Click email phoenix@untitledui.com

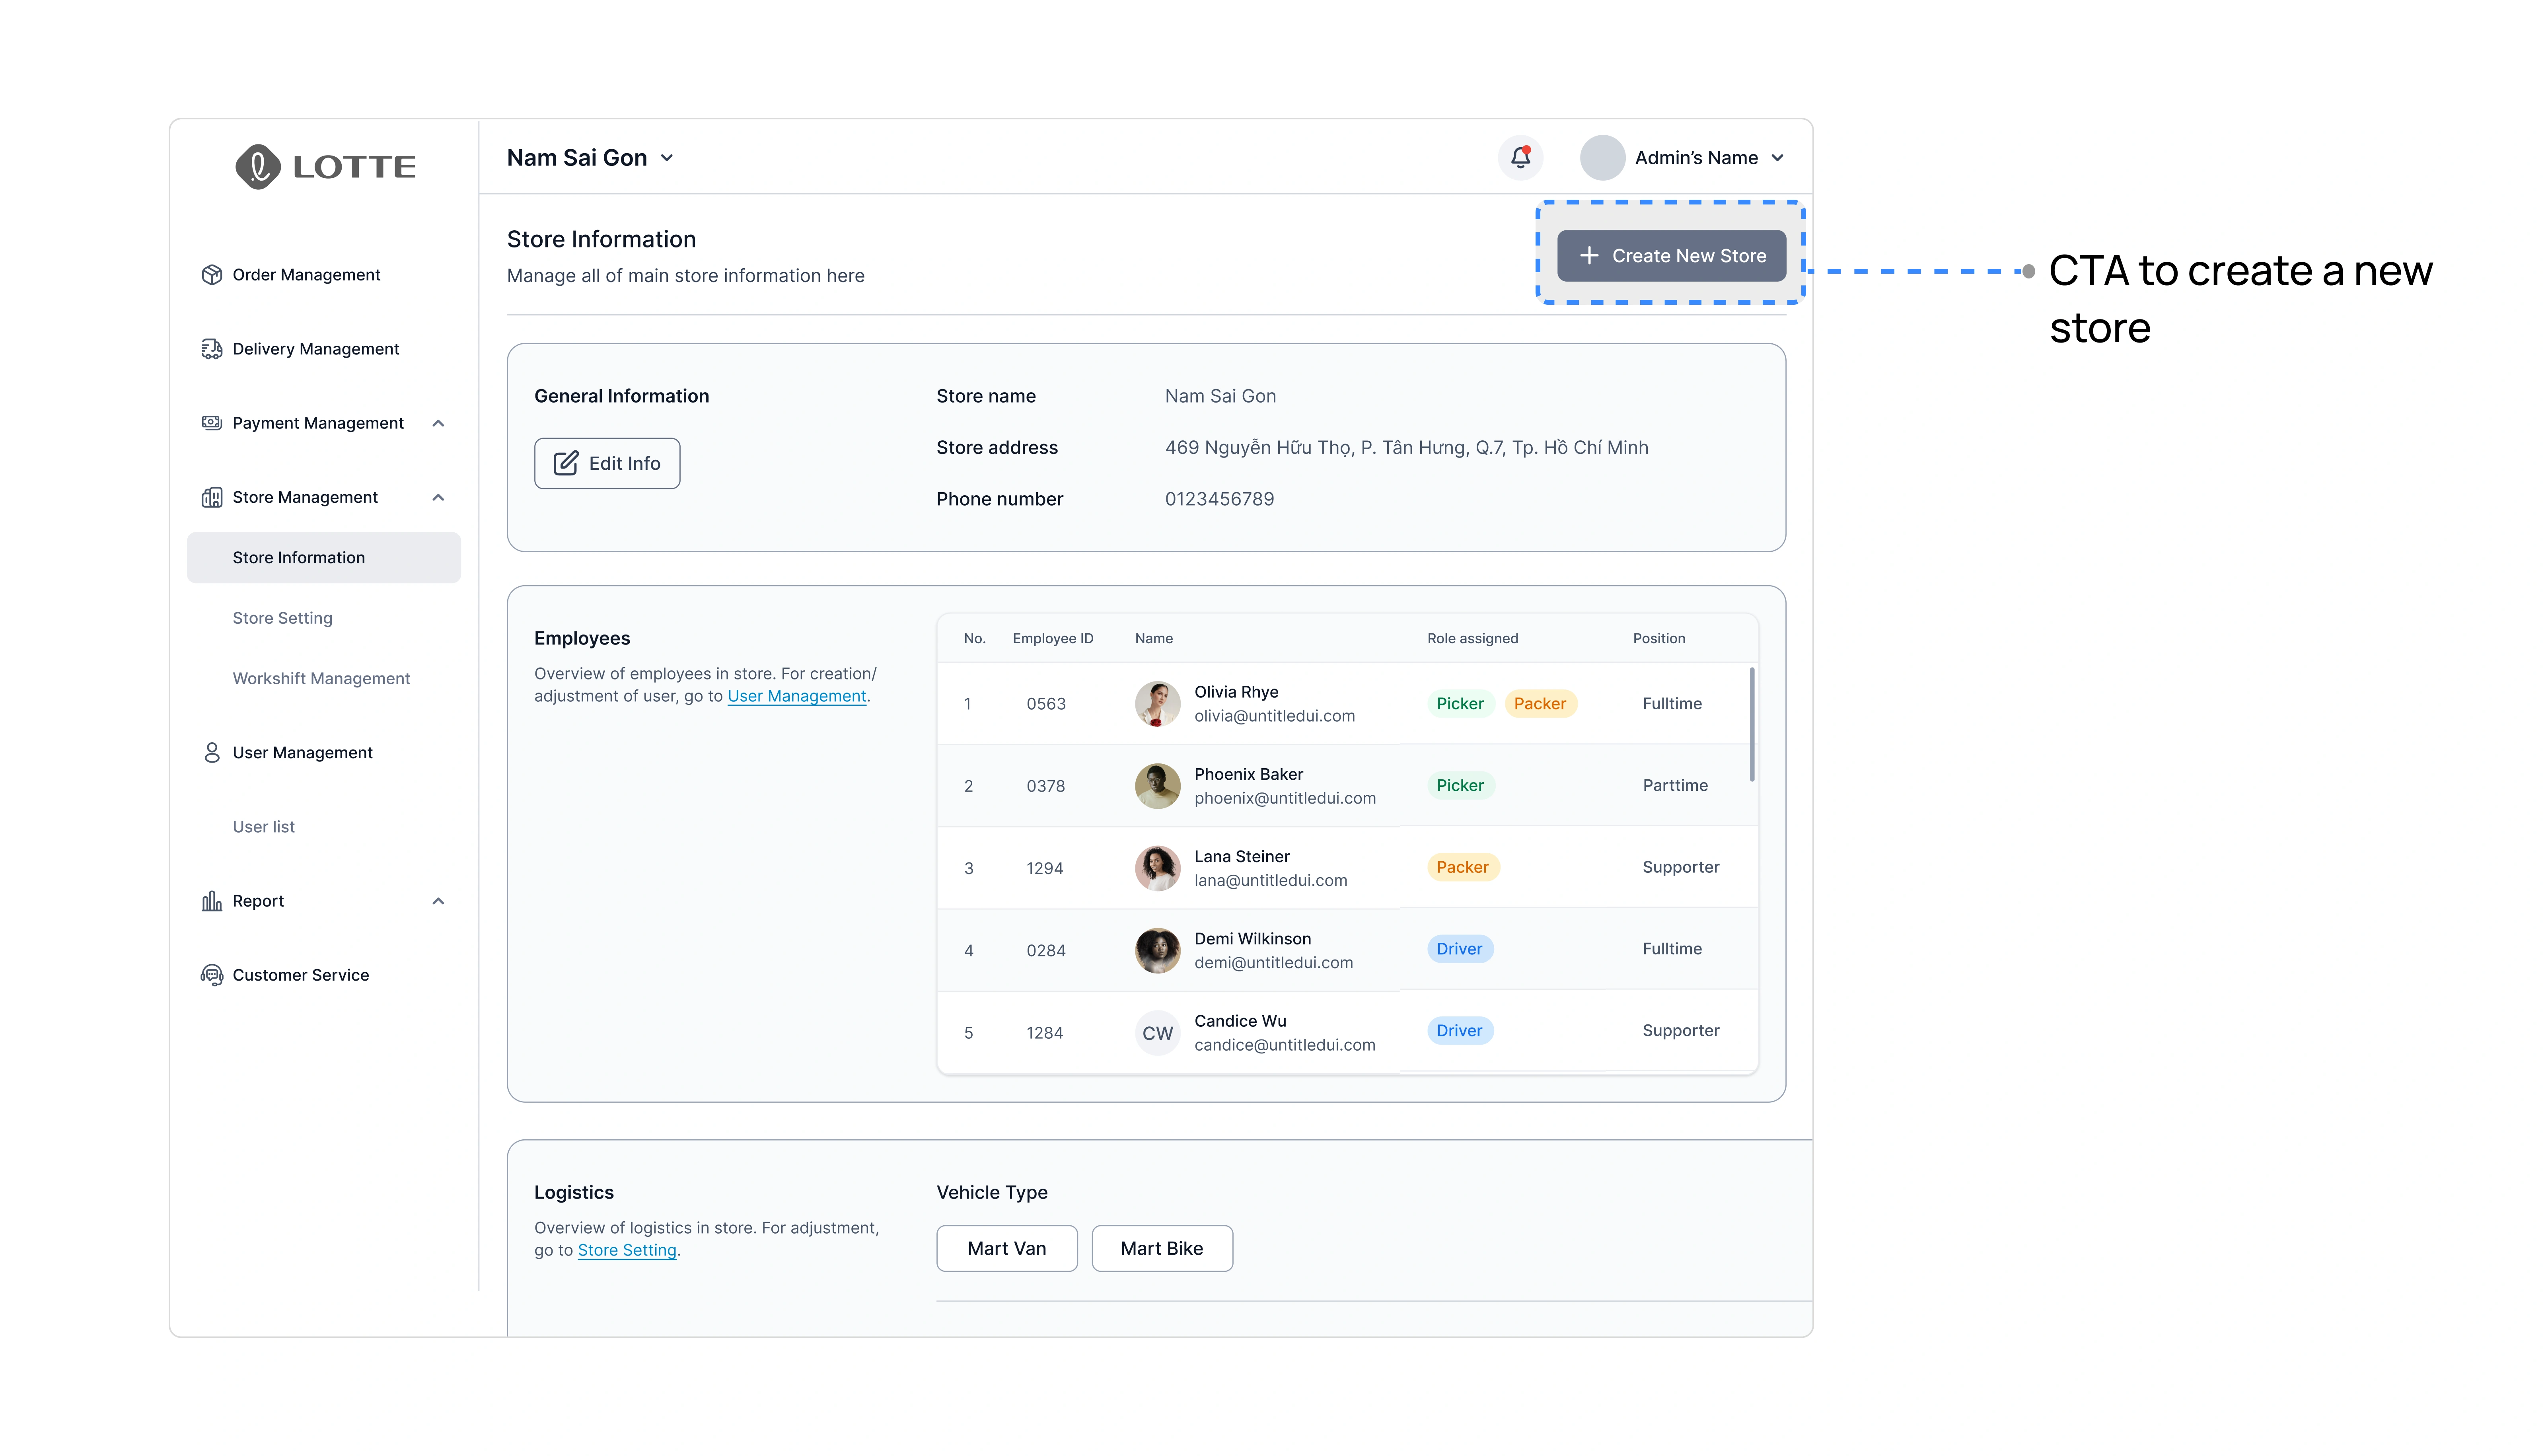click(x=1285, y=798)
